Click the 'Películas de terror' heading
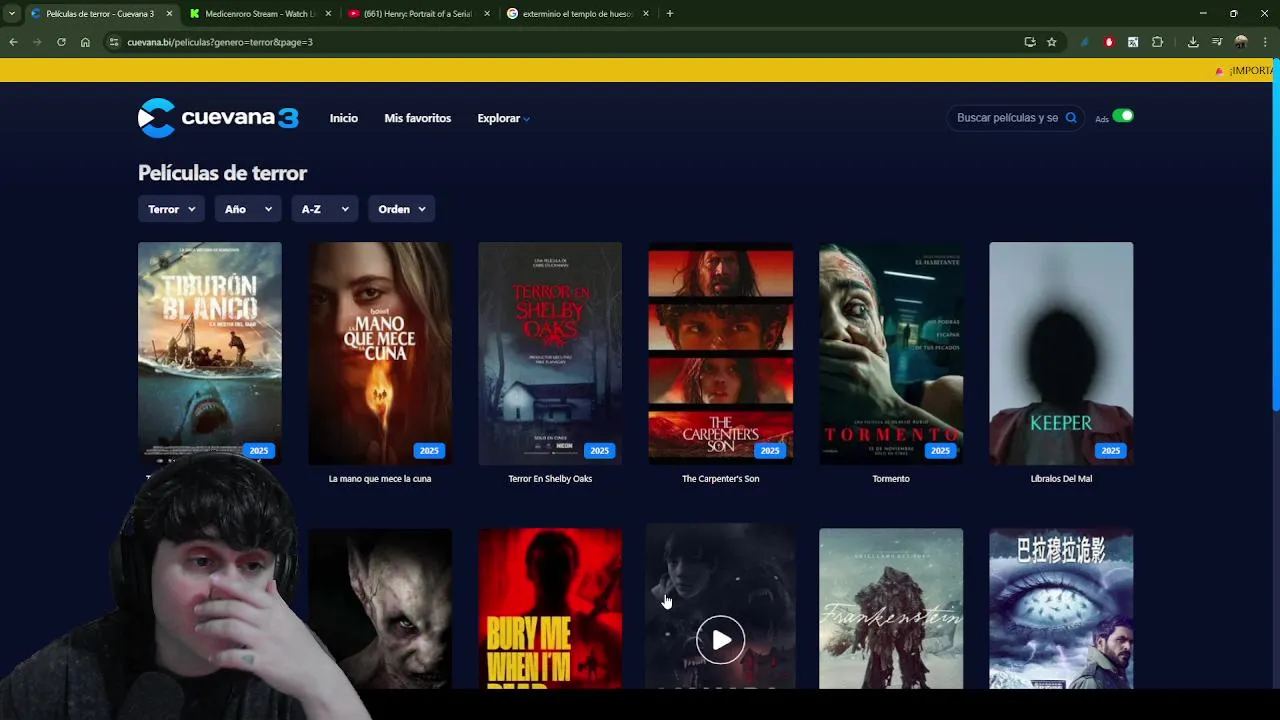The image size is (1280, 720). point(222,173)
